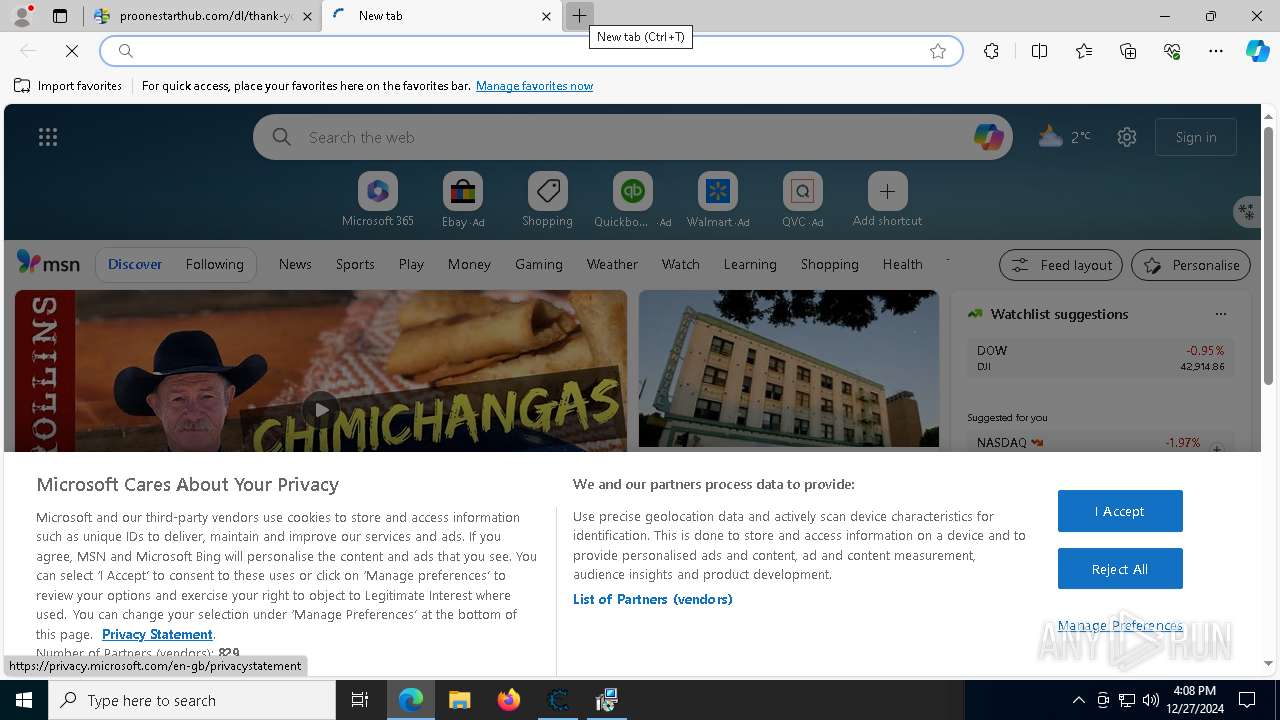Open Manage favorites now link

pyautogui.click(x=534, y=86)
